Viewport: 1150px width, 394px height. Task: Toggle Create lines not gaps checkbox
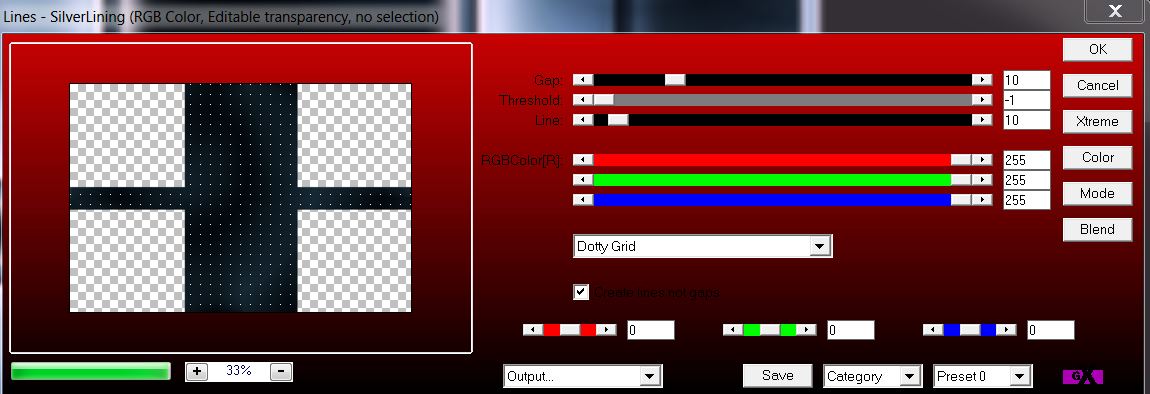[581, 292]
